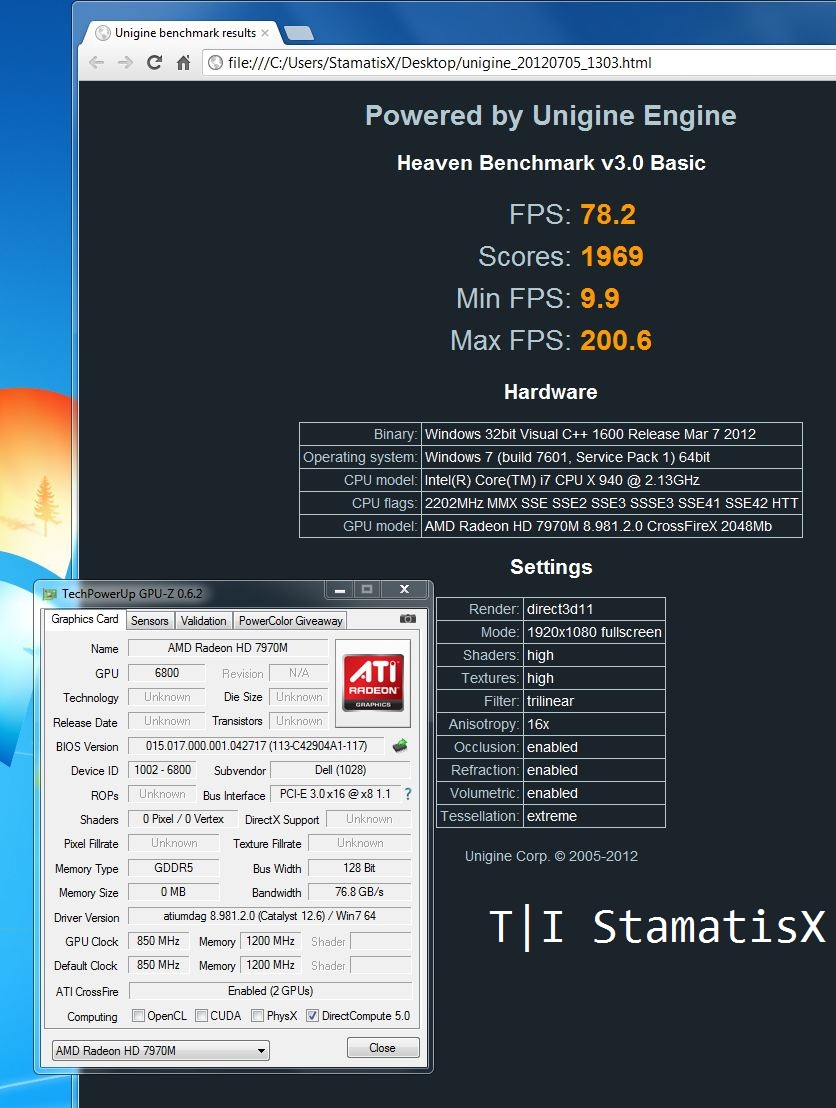Click the Operating system cell Windows 7
Image resolution: width=836 pixels, height=1108 pixels.
click(611, 457)
